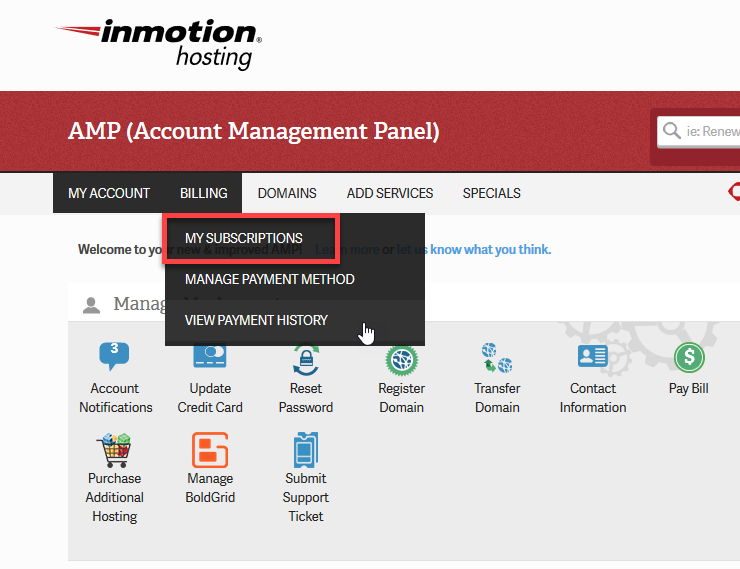Viewport: 740px width, 569px height.
Task: Click the Update Credit Card label
Action: pos(210,398)
